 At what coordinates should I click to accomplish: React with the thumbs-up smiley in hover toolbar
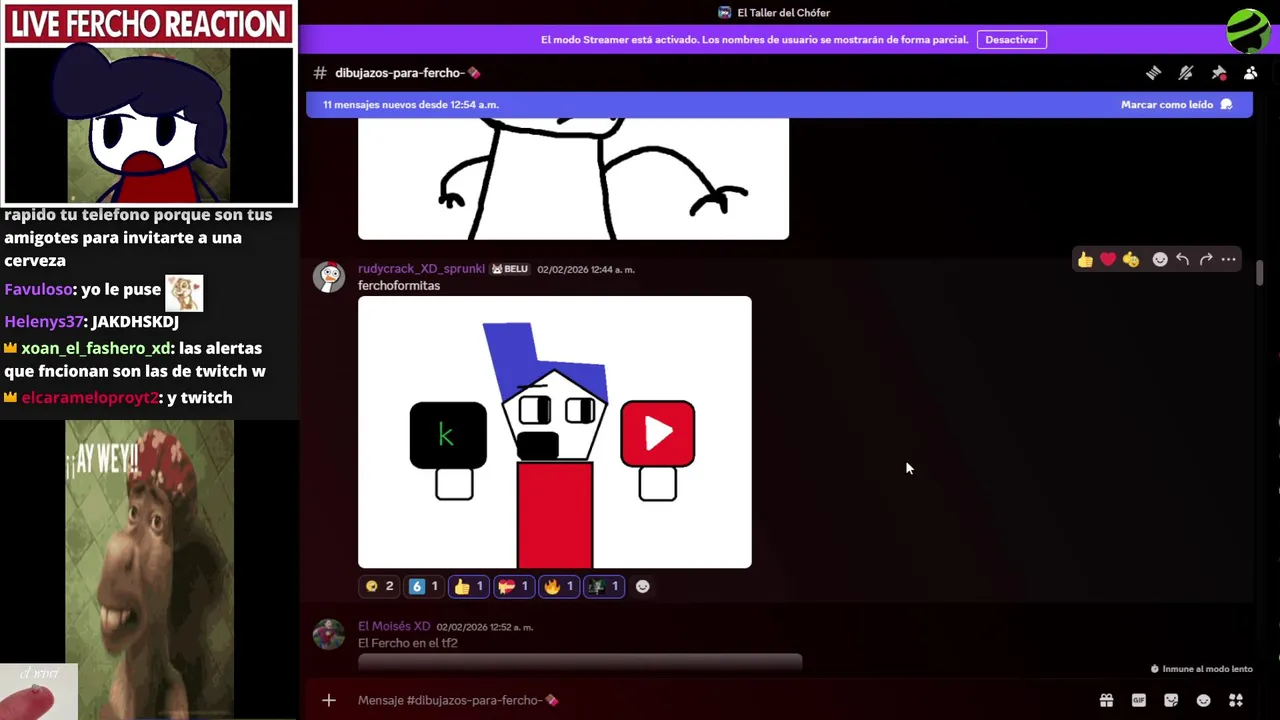(x=1131, y=260)
